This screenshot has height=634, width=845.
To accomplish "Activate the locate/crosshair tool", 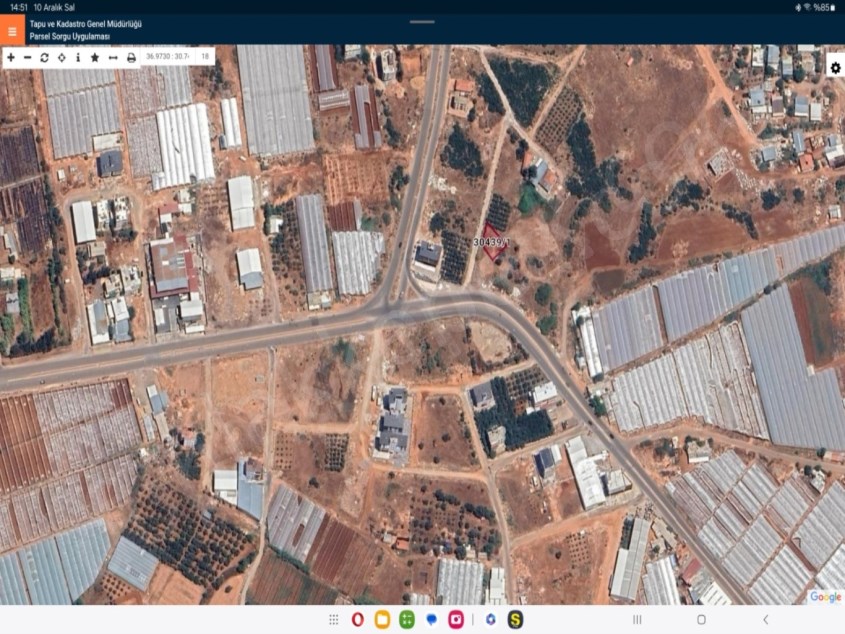I will [62, 57].
